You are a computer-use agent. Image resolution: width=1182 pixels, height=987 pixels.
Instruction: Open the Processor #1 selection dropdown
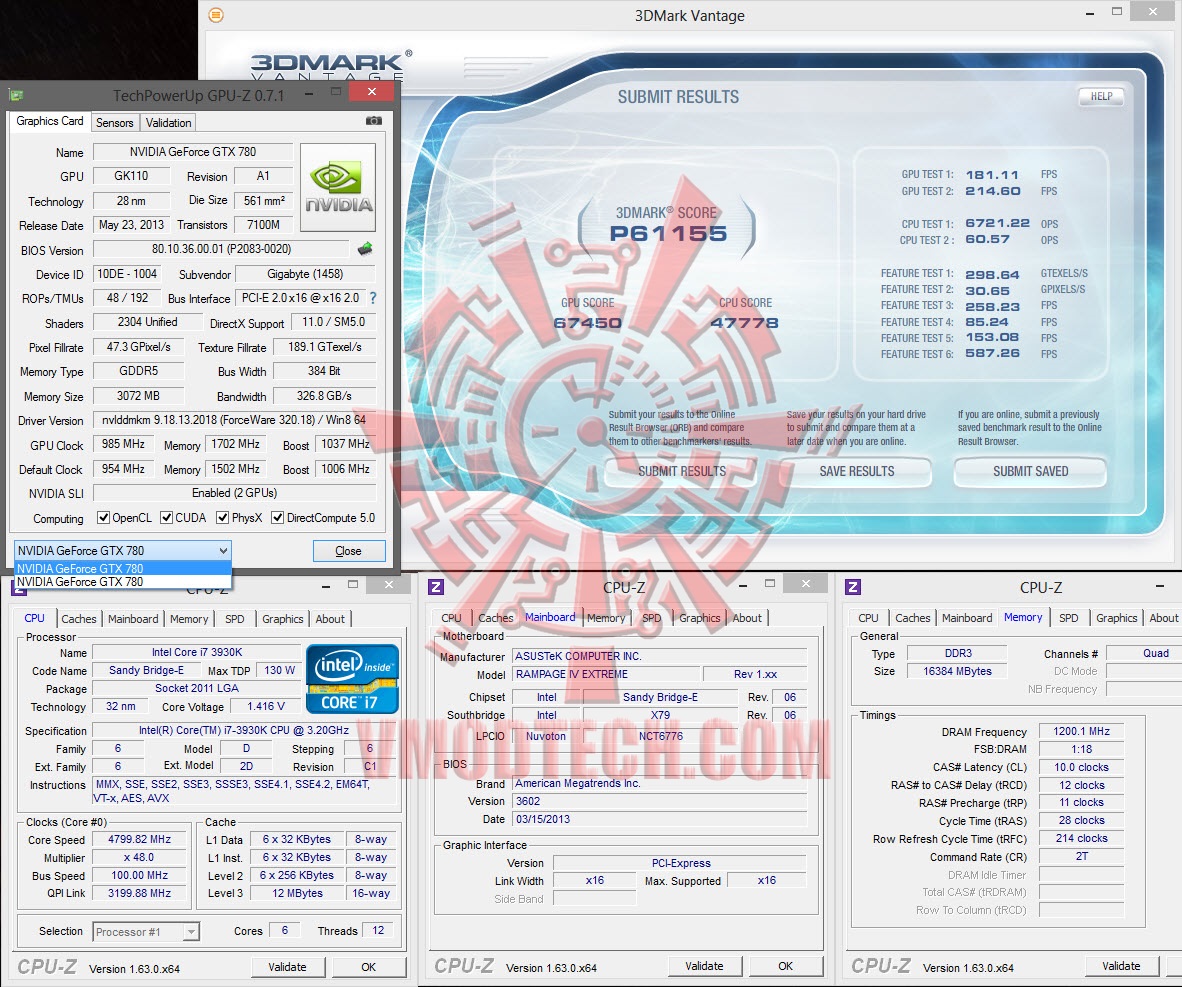[145, 932]
